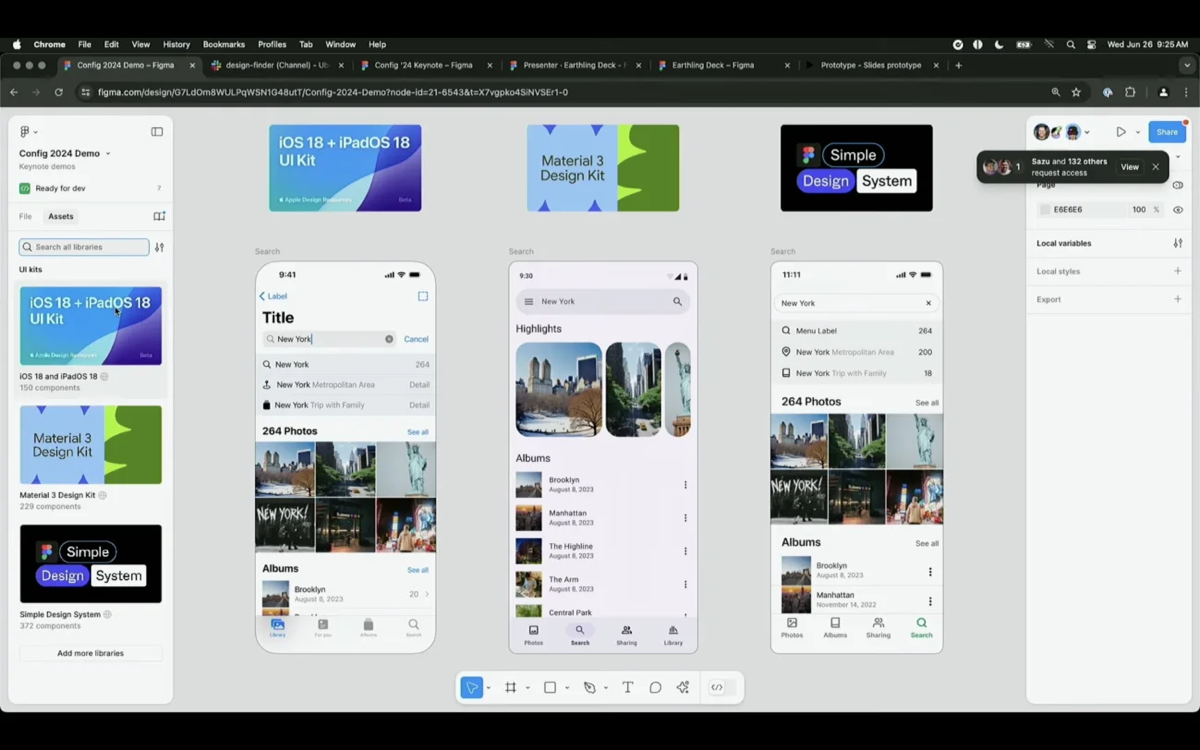Open the libraries book icon
The width and height of the screenshot is (1200, 750).
point(159,216)
